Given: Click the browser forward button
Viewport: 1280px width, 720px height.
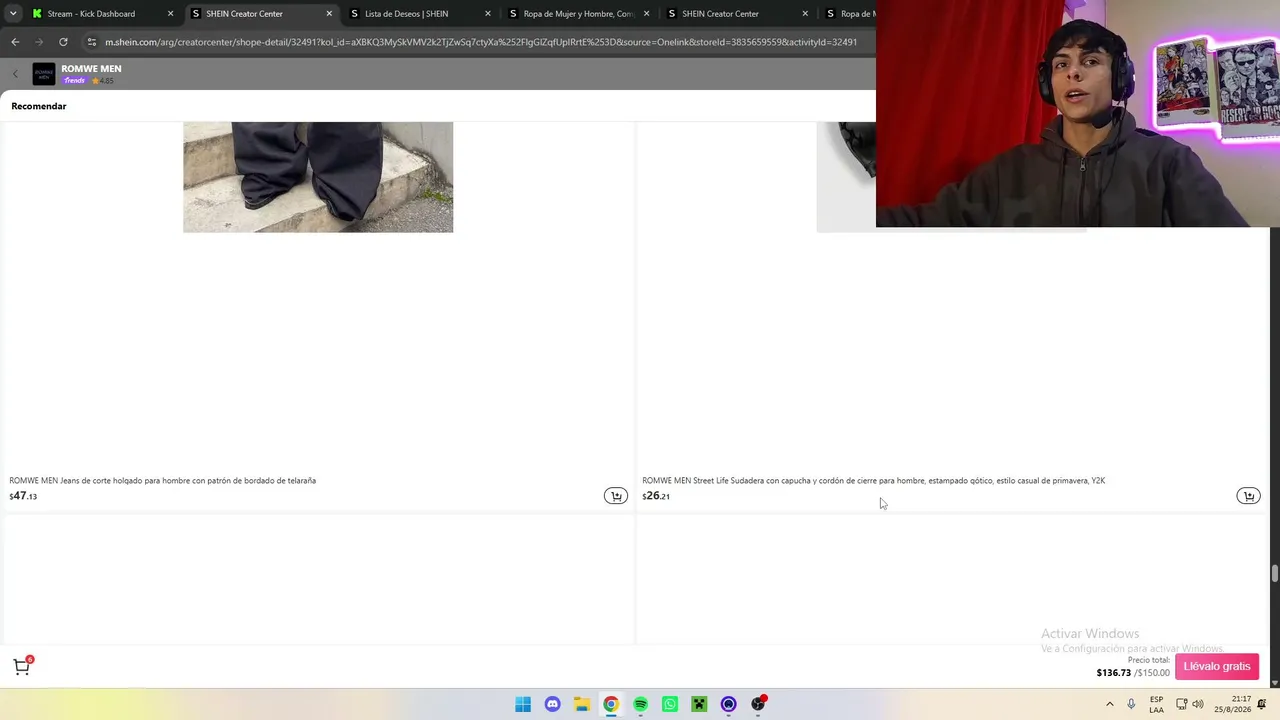Looking at the screenshot, I should (39, 42).
